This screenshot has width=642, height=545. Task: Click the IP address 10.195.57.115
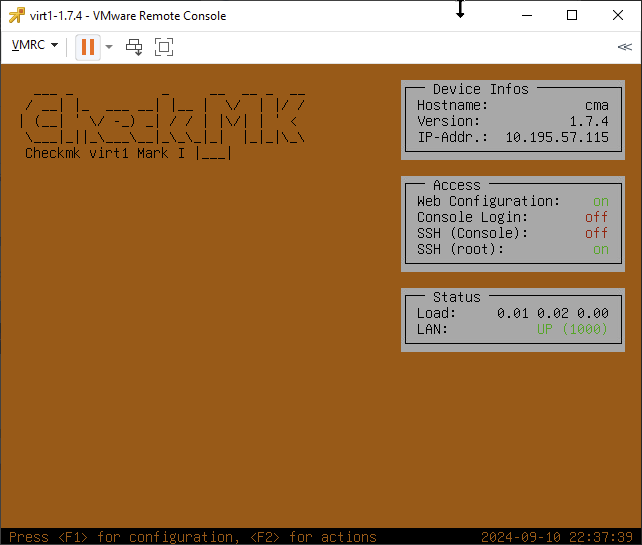pyautogui.click(x=556, y=137)
